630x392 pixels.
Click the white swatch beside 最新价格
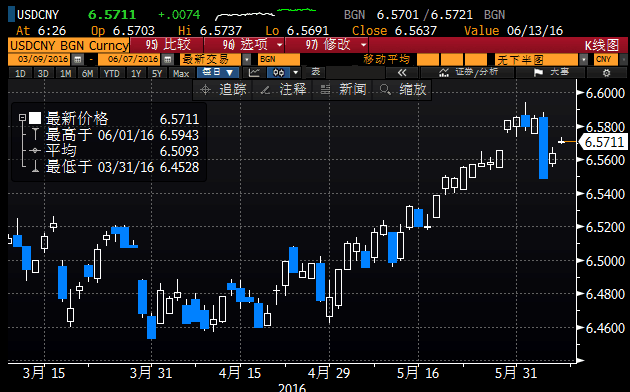coord(35,118)
